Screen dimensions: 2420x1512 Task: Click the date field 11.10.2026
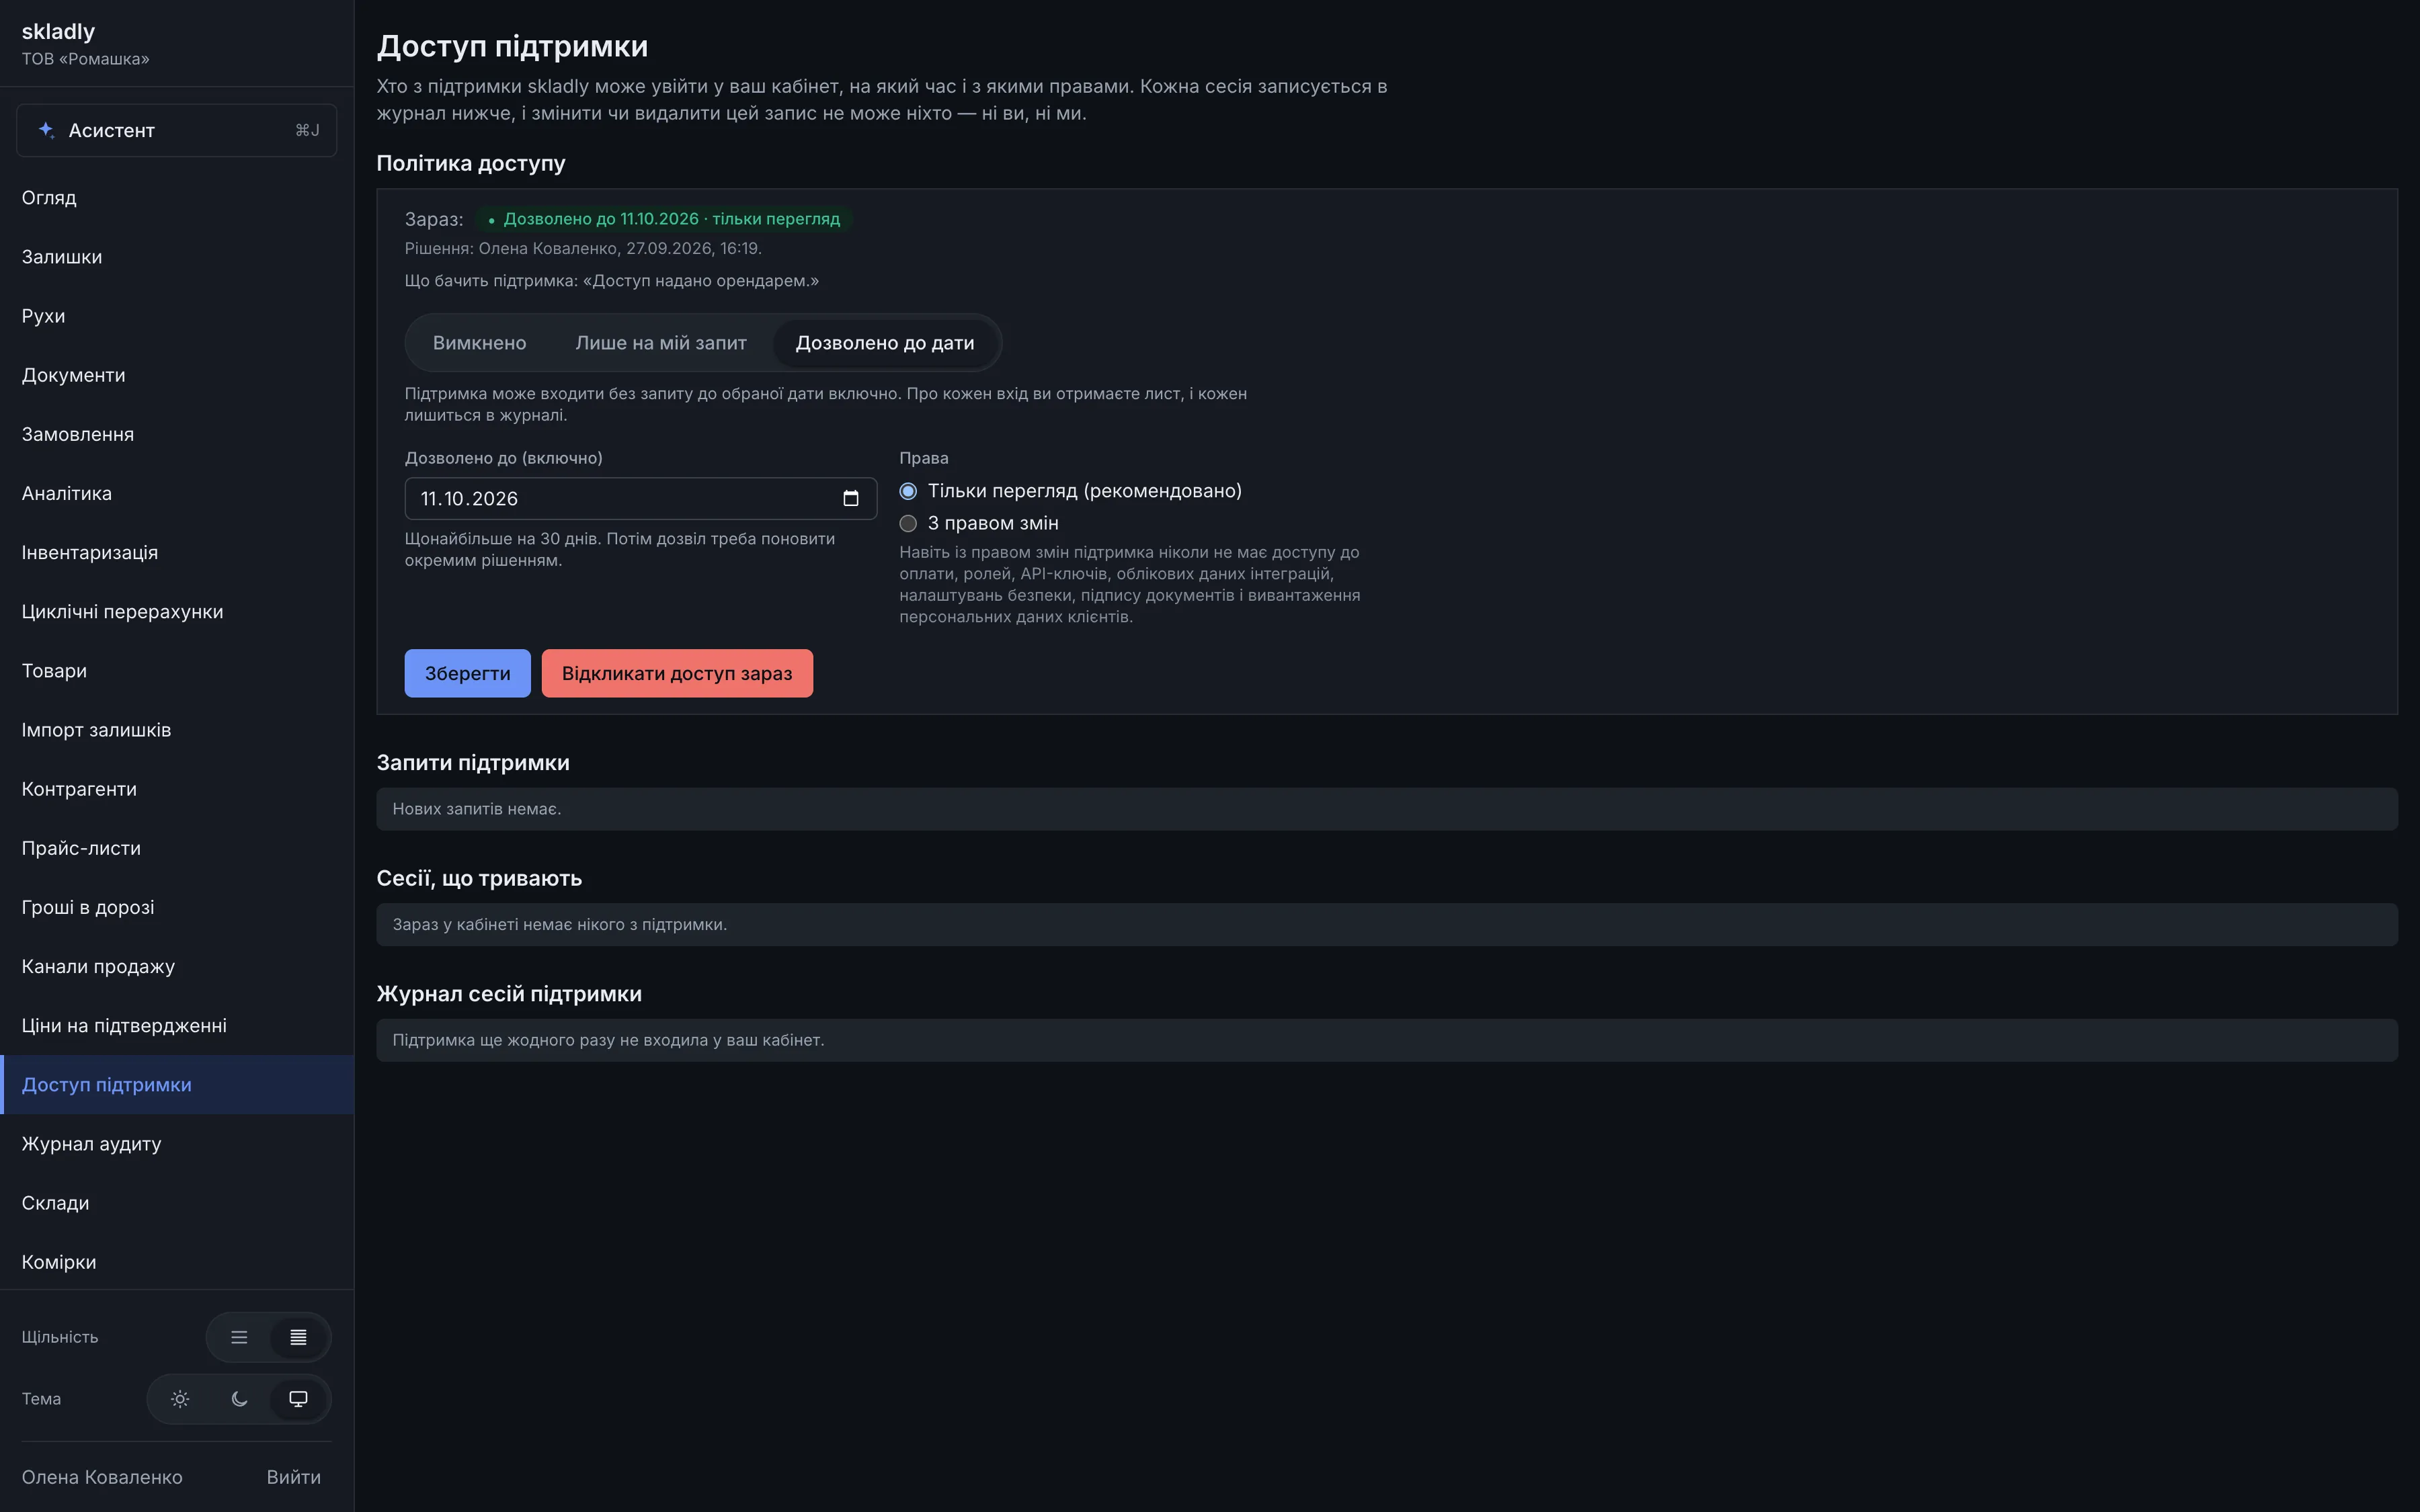(x=641, y=498)
